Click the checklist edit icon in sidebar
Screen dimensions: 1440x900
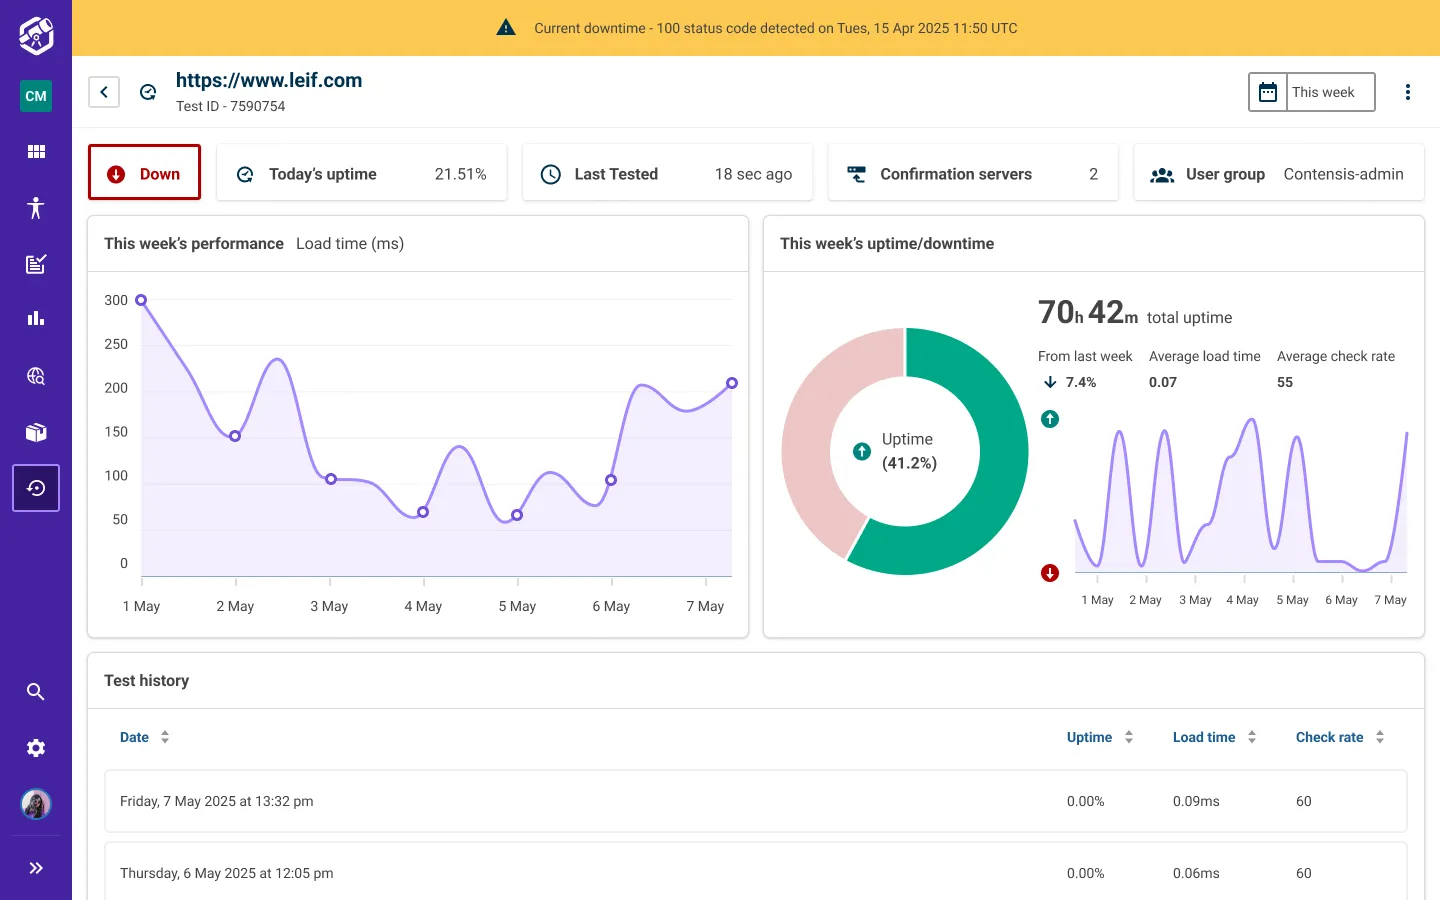(x=36, y=264)
